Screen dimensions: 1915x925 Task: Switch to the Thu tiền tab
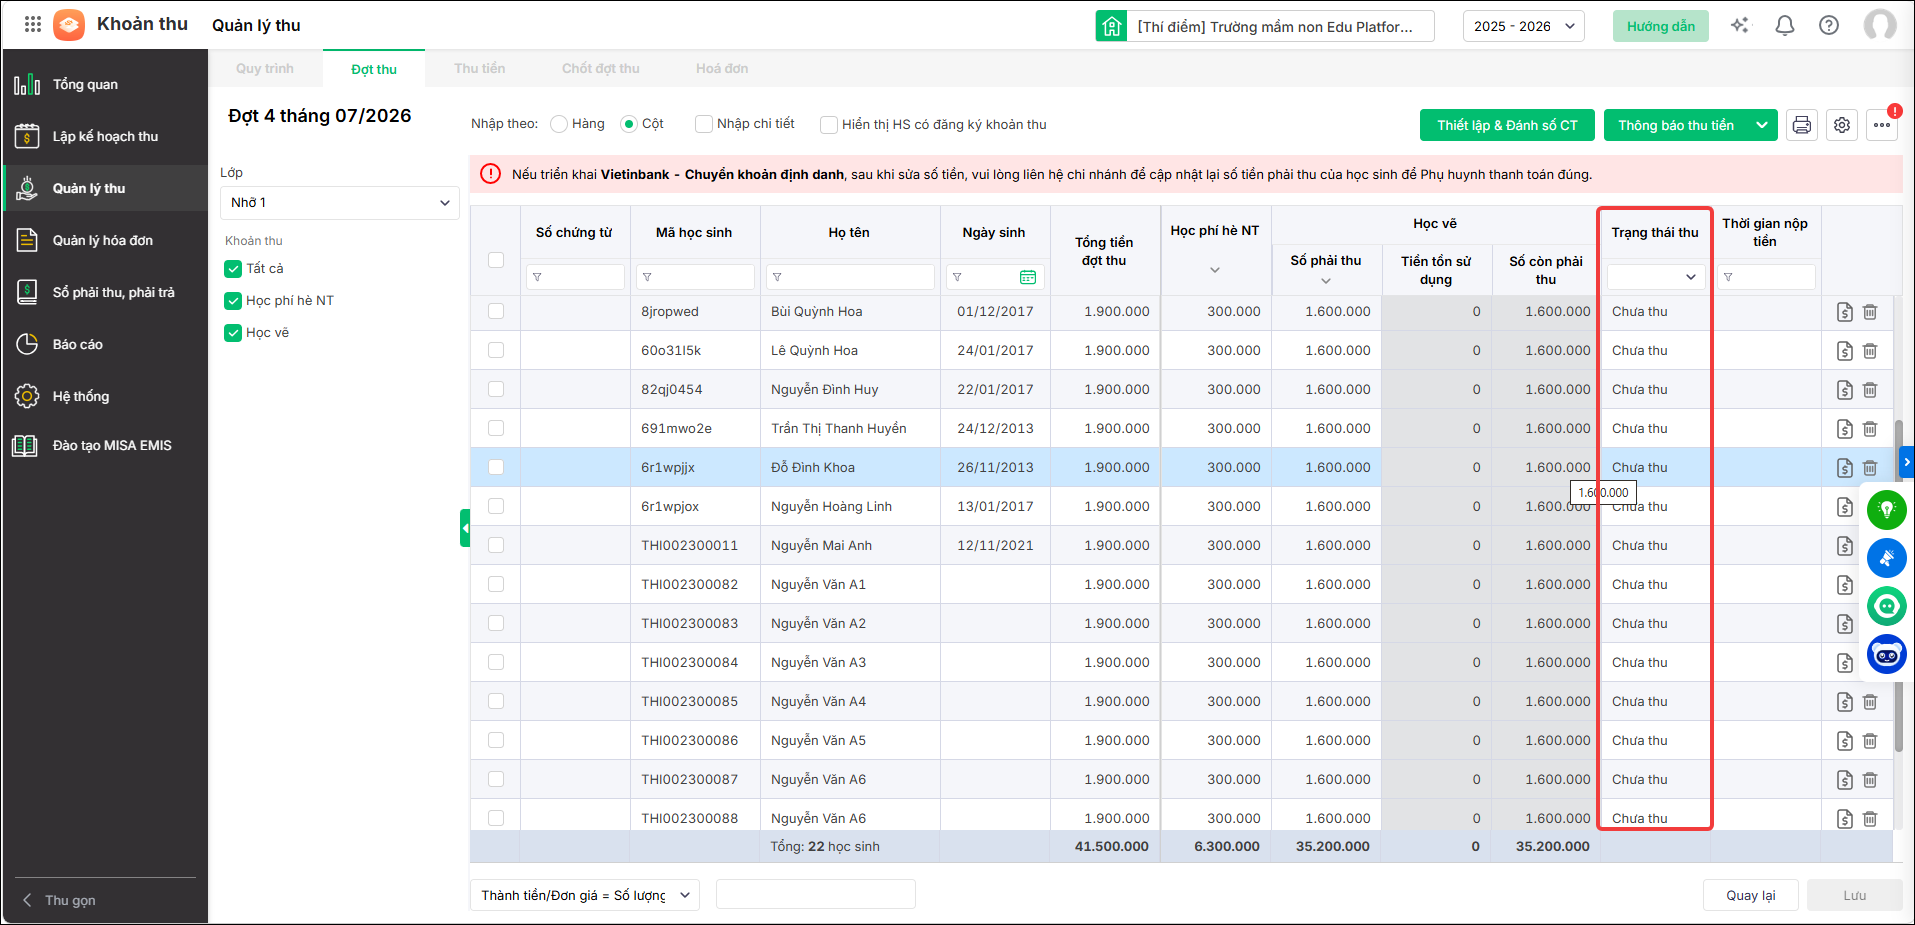pos(479,69)
